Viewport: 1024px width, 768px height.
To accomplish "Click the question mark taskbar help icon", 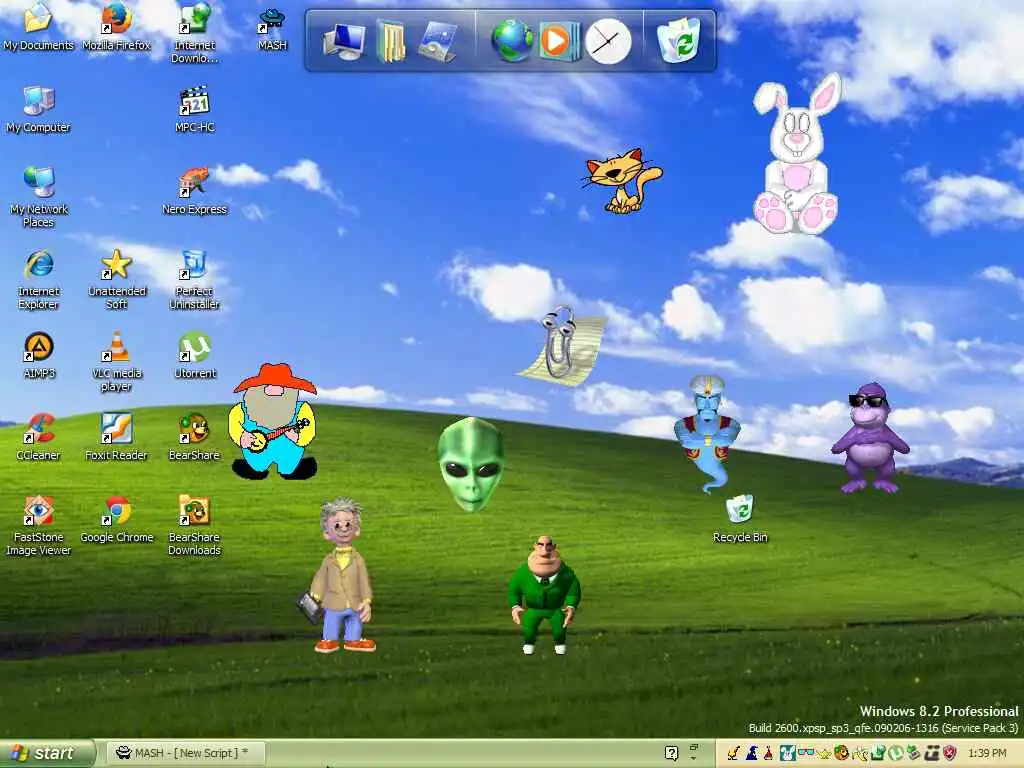I will [671, 753].
